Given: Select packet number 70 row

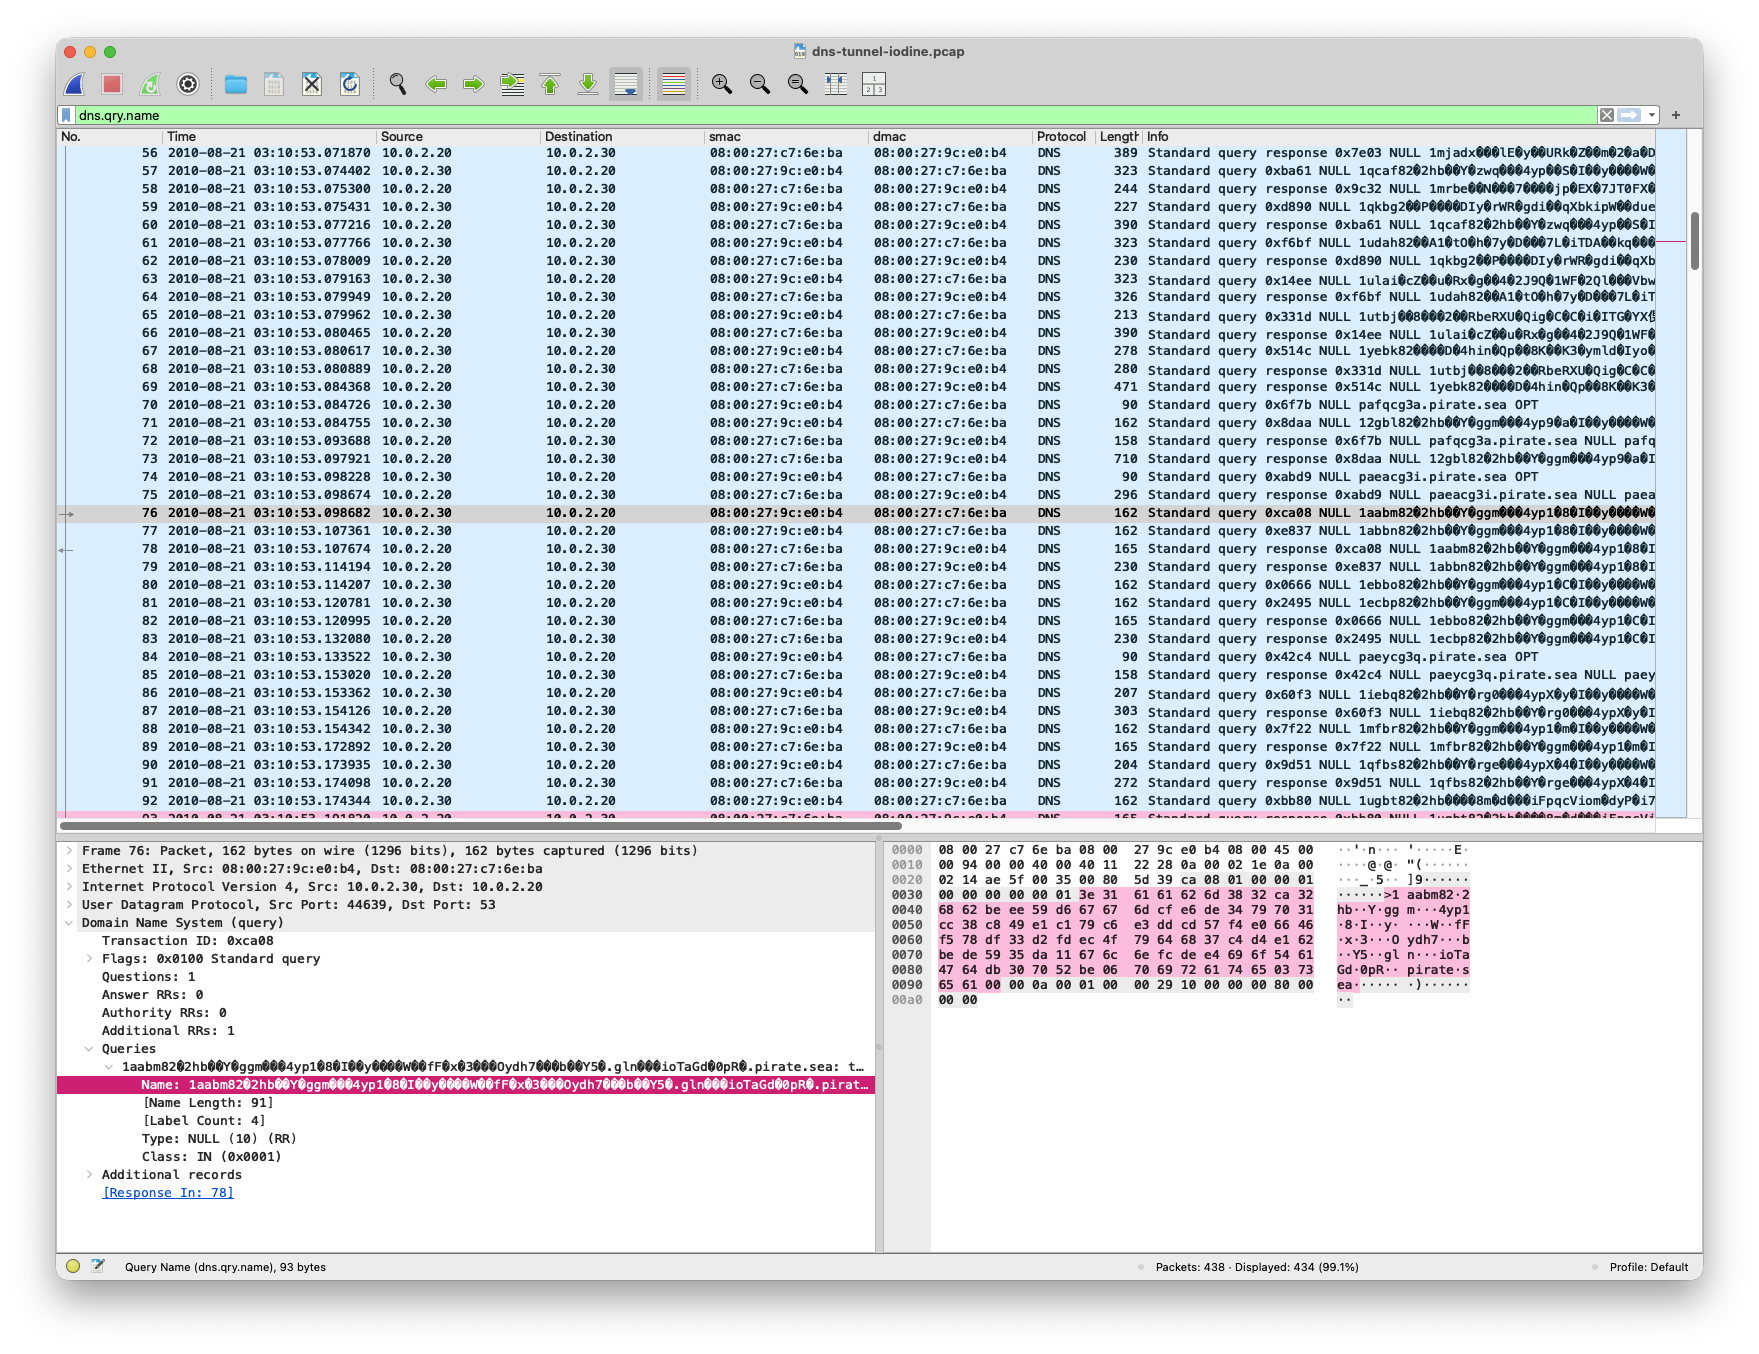Looking at the screenshot, I should click(856, 405).
